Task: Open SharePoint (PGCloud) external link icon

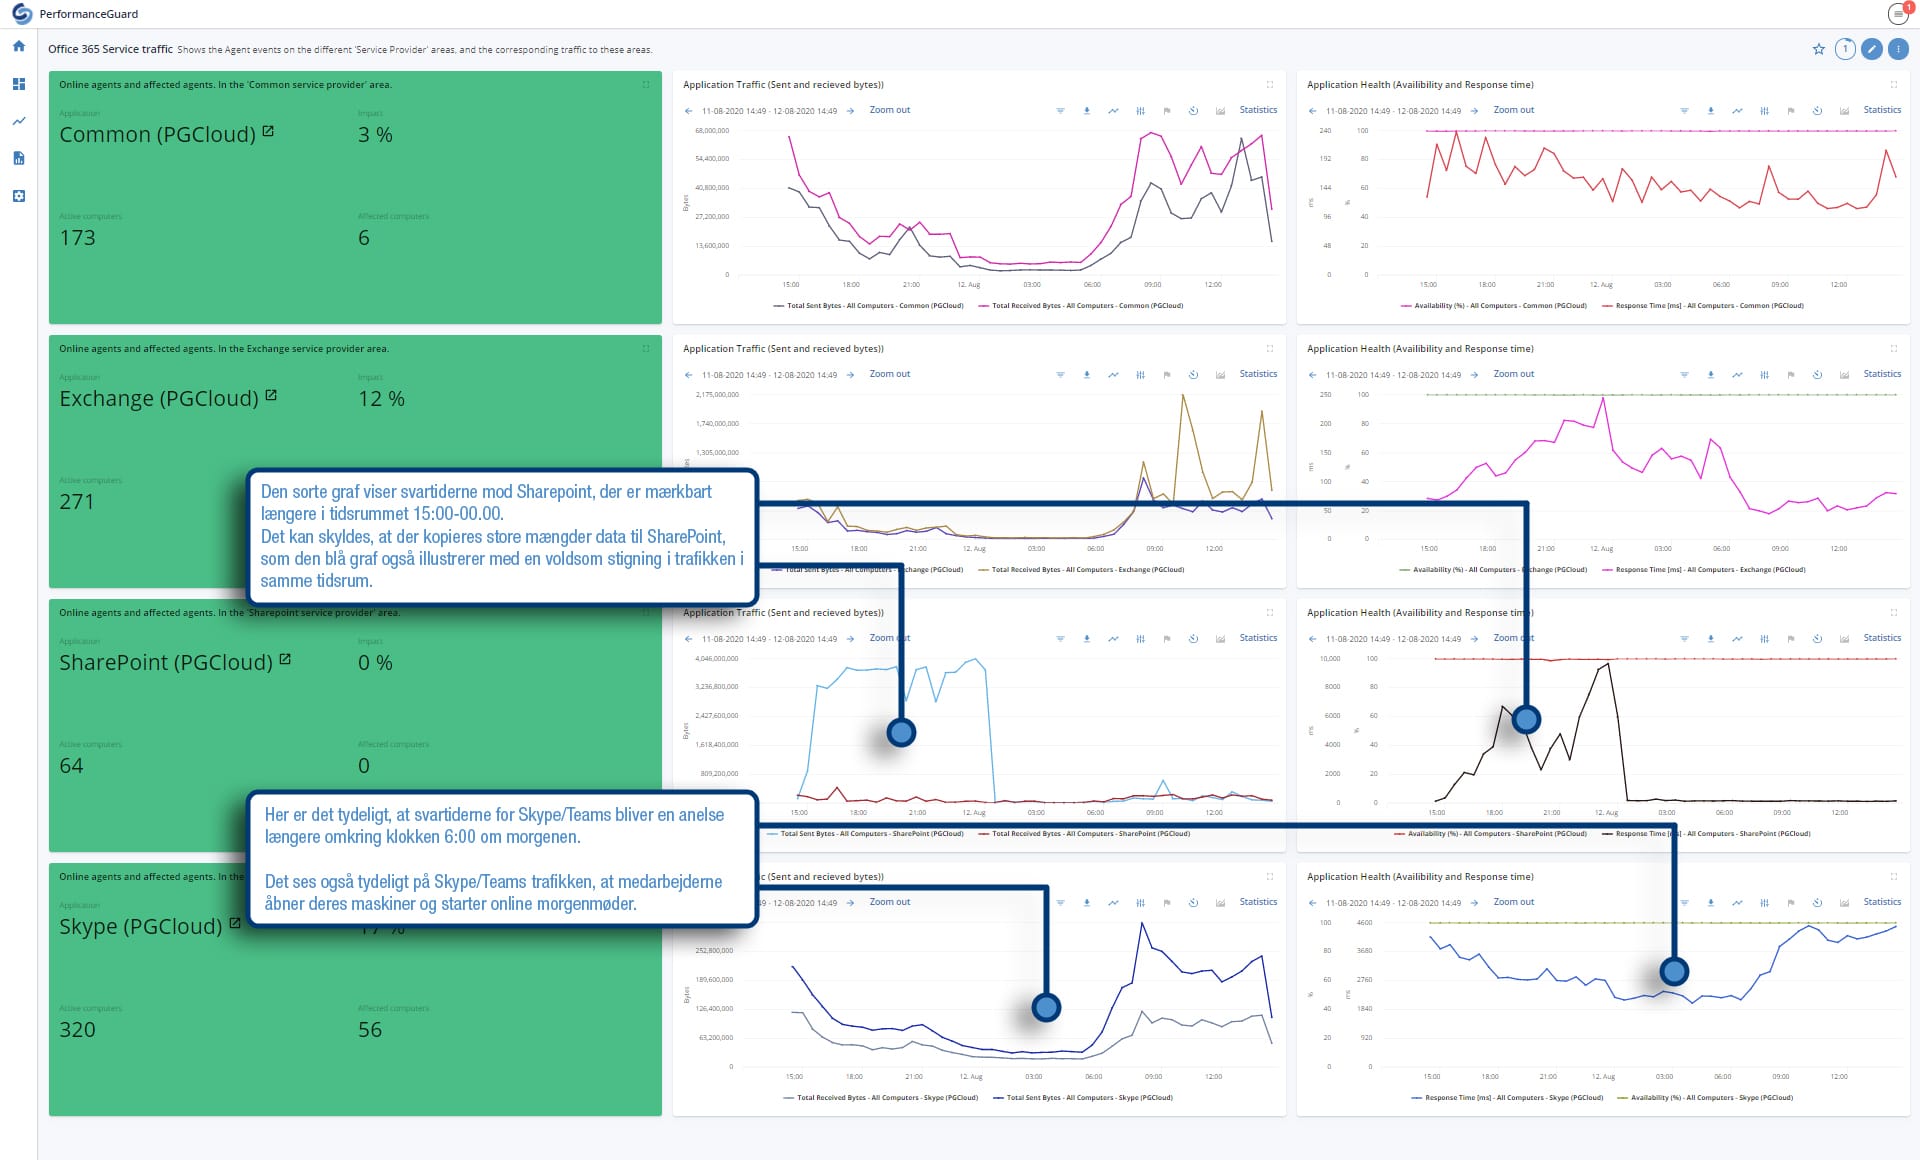Action: pos(285,659)
